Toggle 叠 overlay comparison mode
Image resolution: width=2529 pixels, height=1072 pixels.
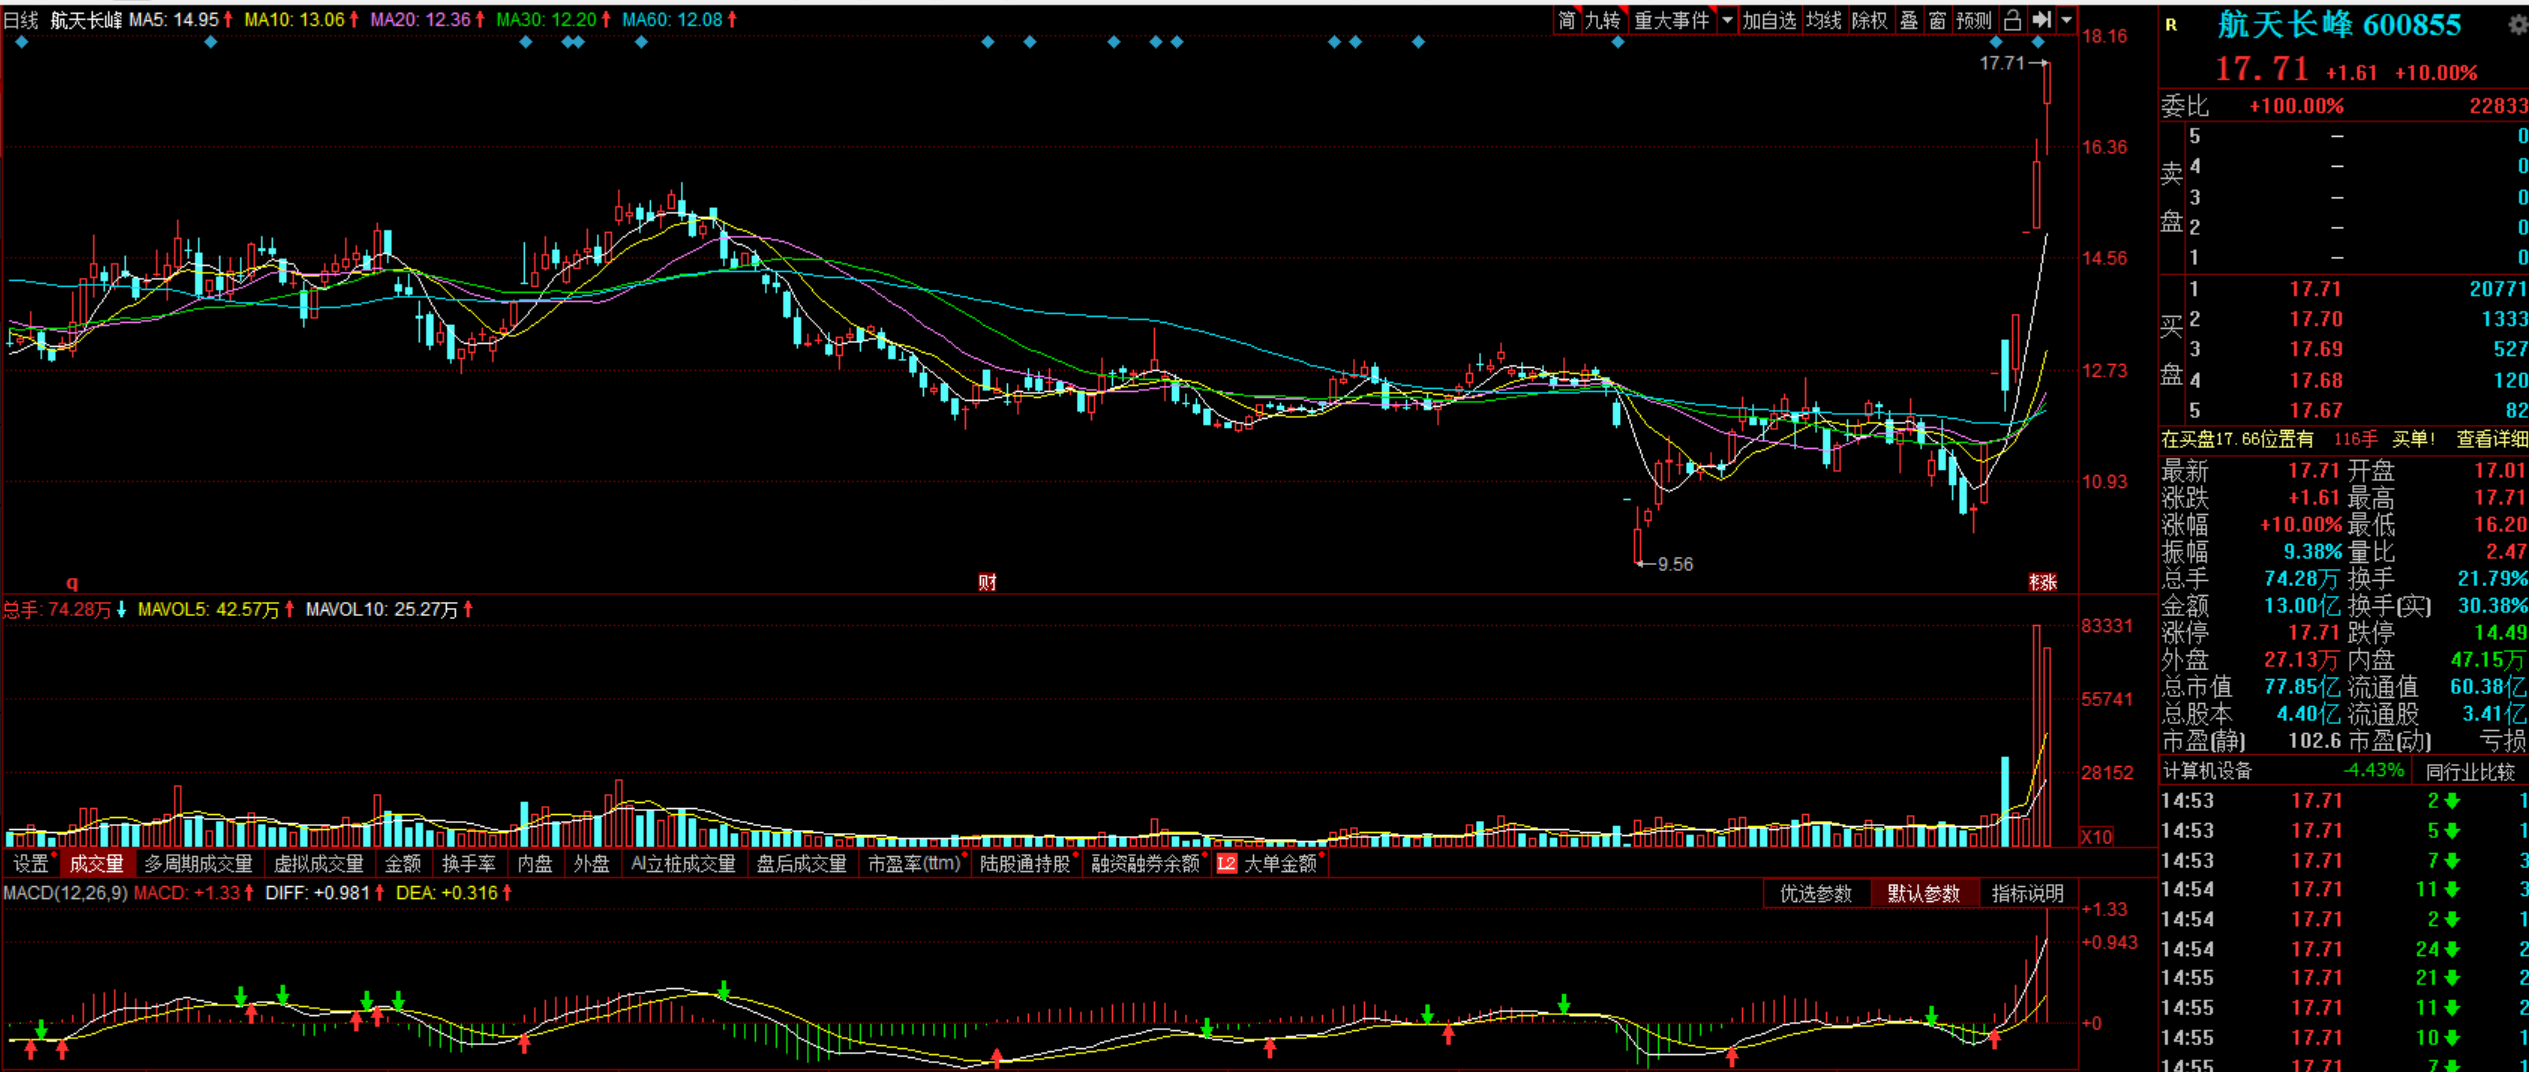point(1909,20)
